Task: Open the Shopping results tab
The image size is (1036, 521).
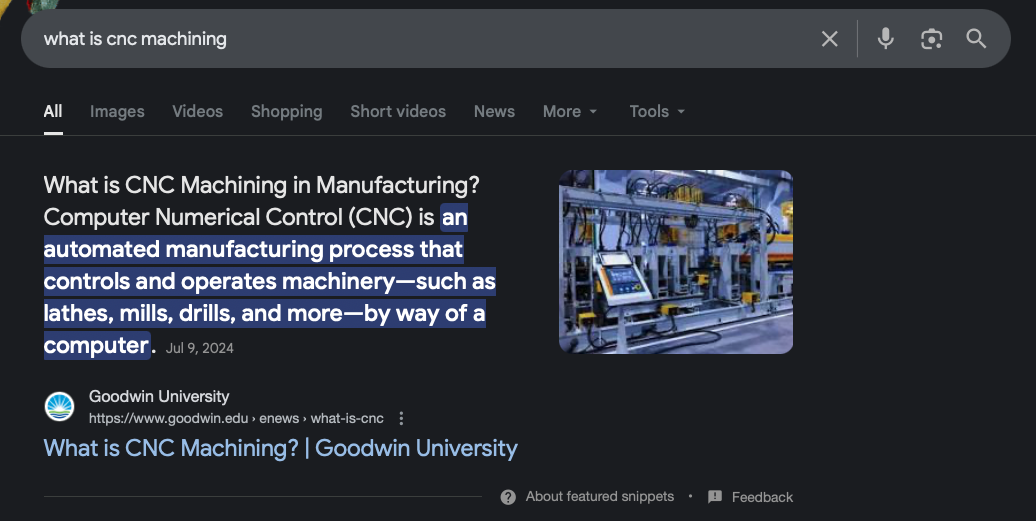Action: pos(286,112)
